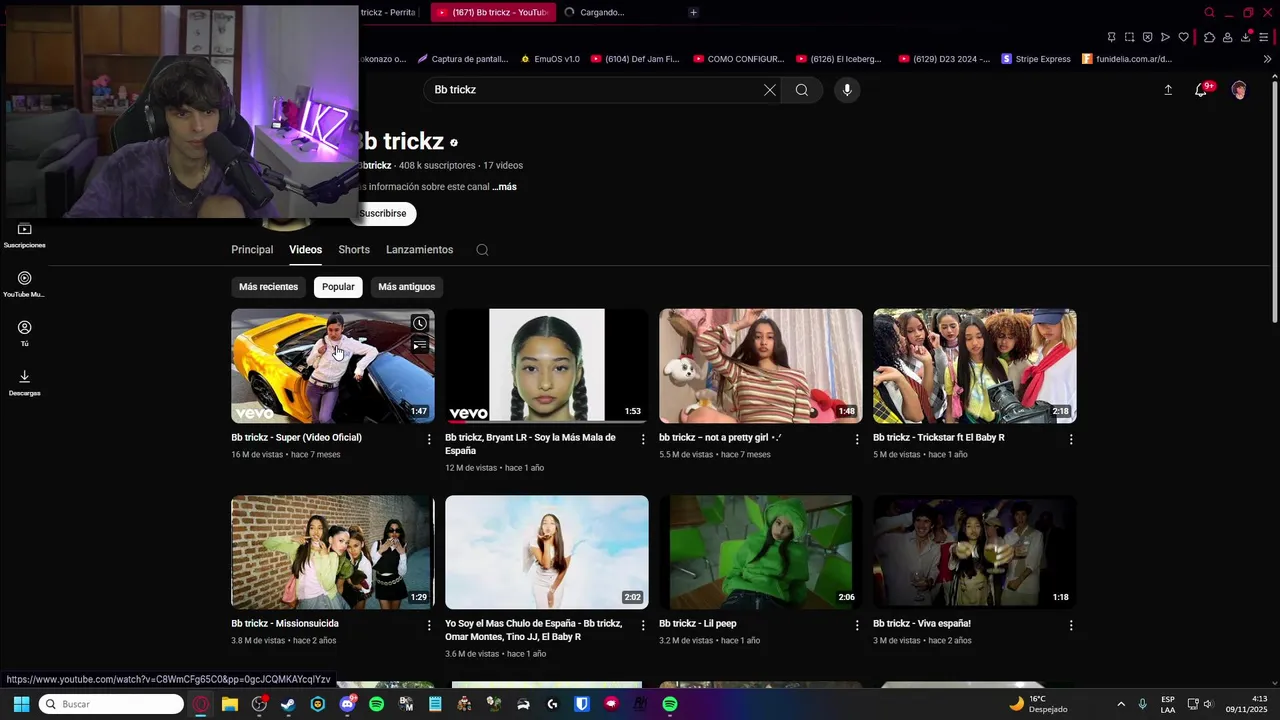Clear the Bb trickz search text
Image resolution: width=1280 pixels, height=720 pixels.
click(x=770, y=90)
